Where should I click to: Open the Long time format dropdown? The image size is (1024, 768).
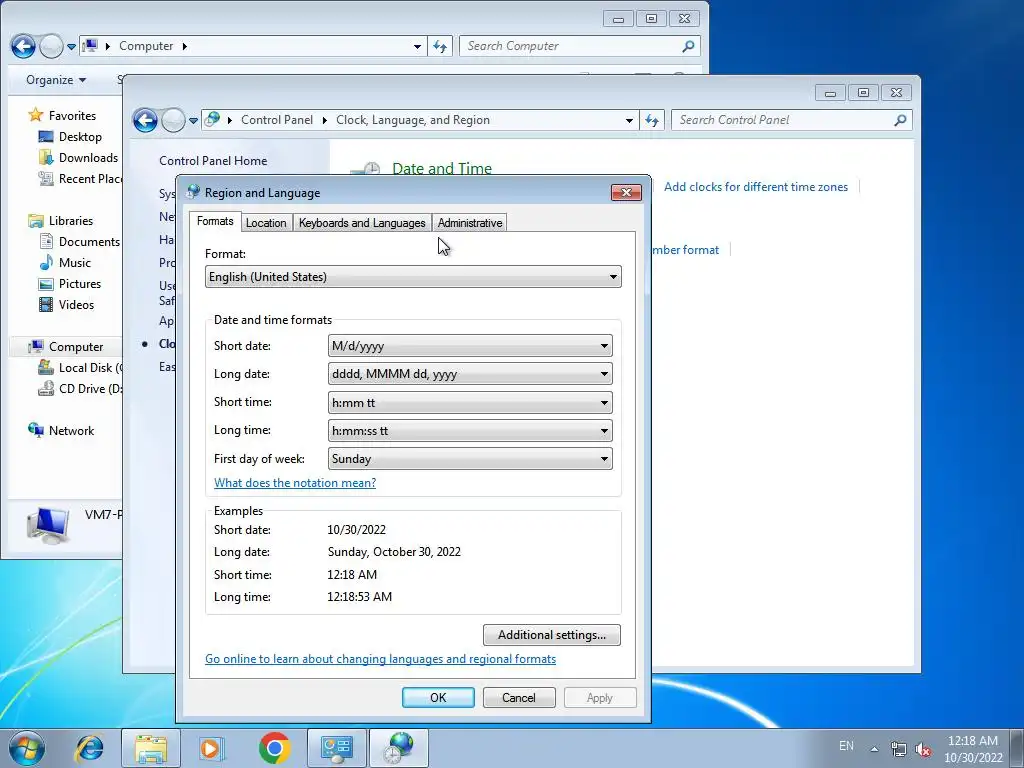point(470,430)
